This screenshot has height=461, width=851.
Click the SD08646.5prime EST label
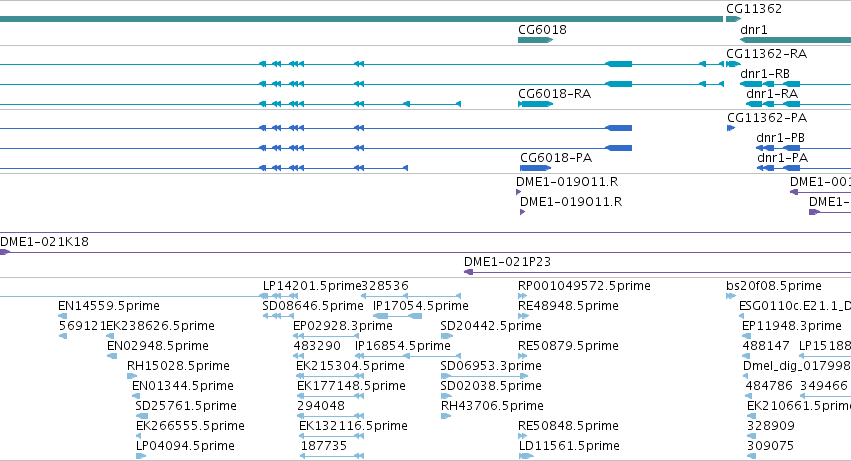[313, 306]
